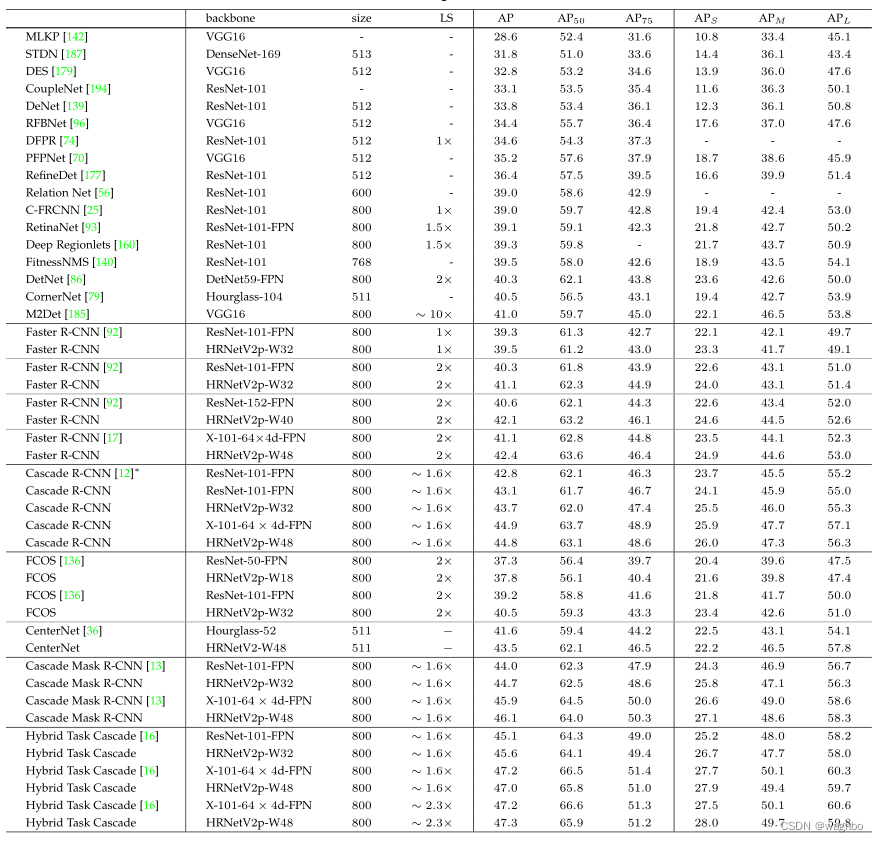Click APS value 10.8 in MLKP row
Image resolution: width=878 pixels, height=842 pixels.
click(x=706, y=37)
